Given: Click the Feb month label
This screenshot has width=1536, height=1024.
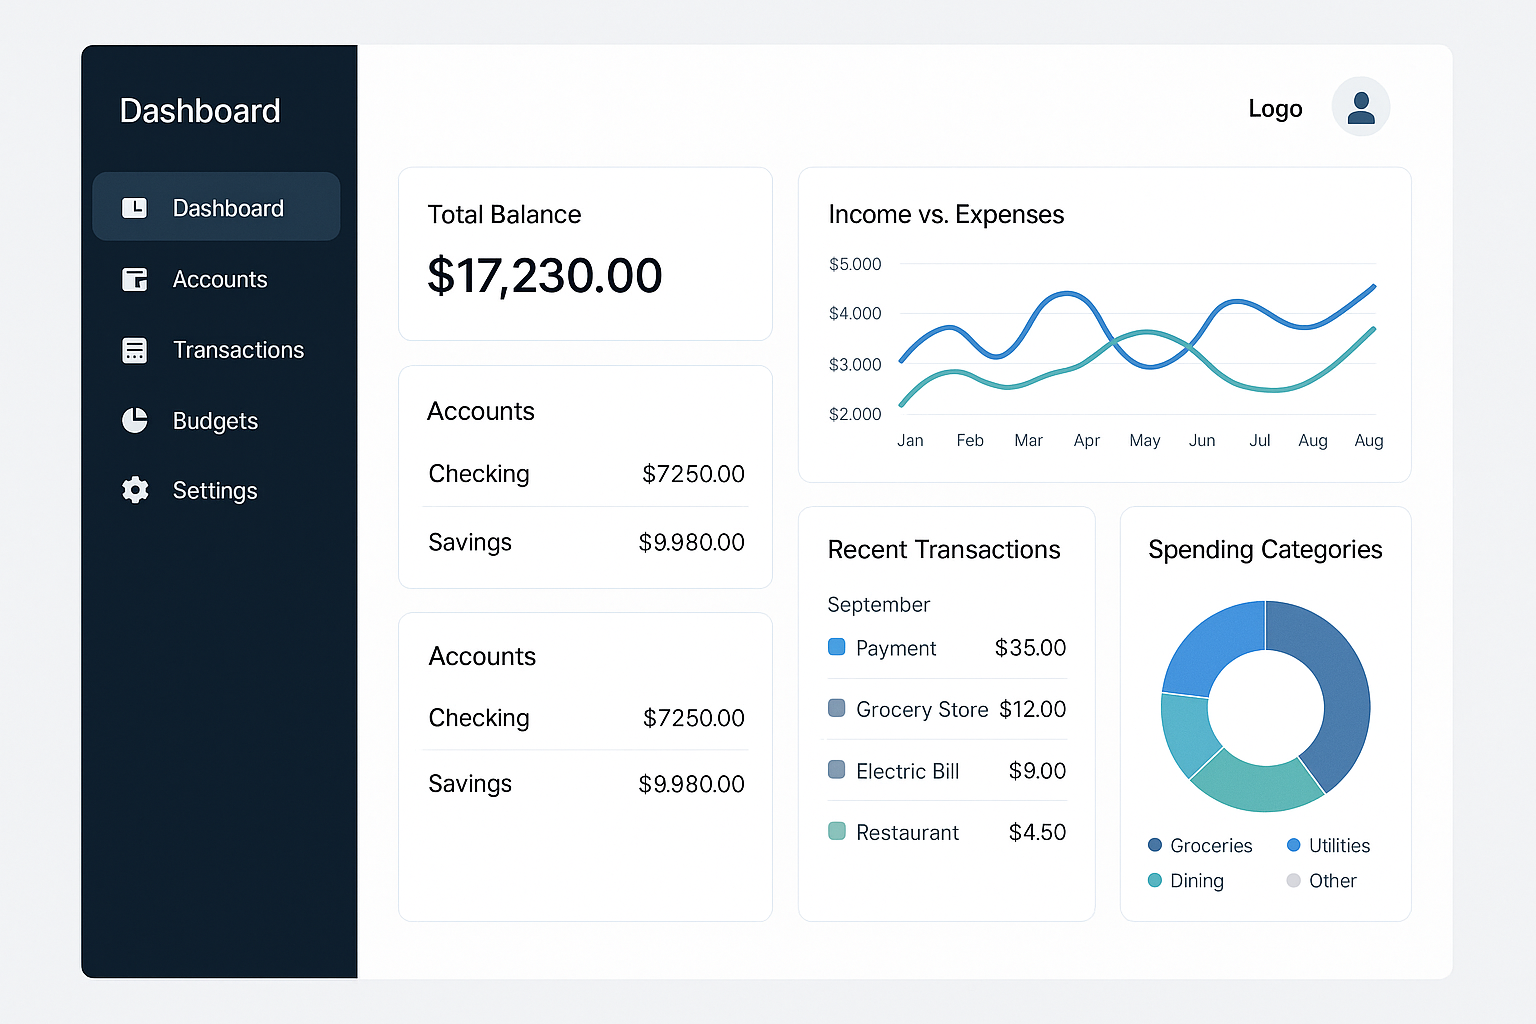Looking at the screenshot, I should tap(970, 440).
